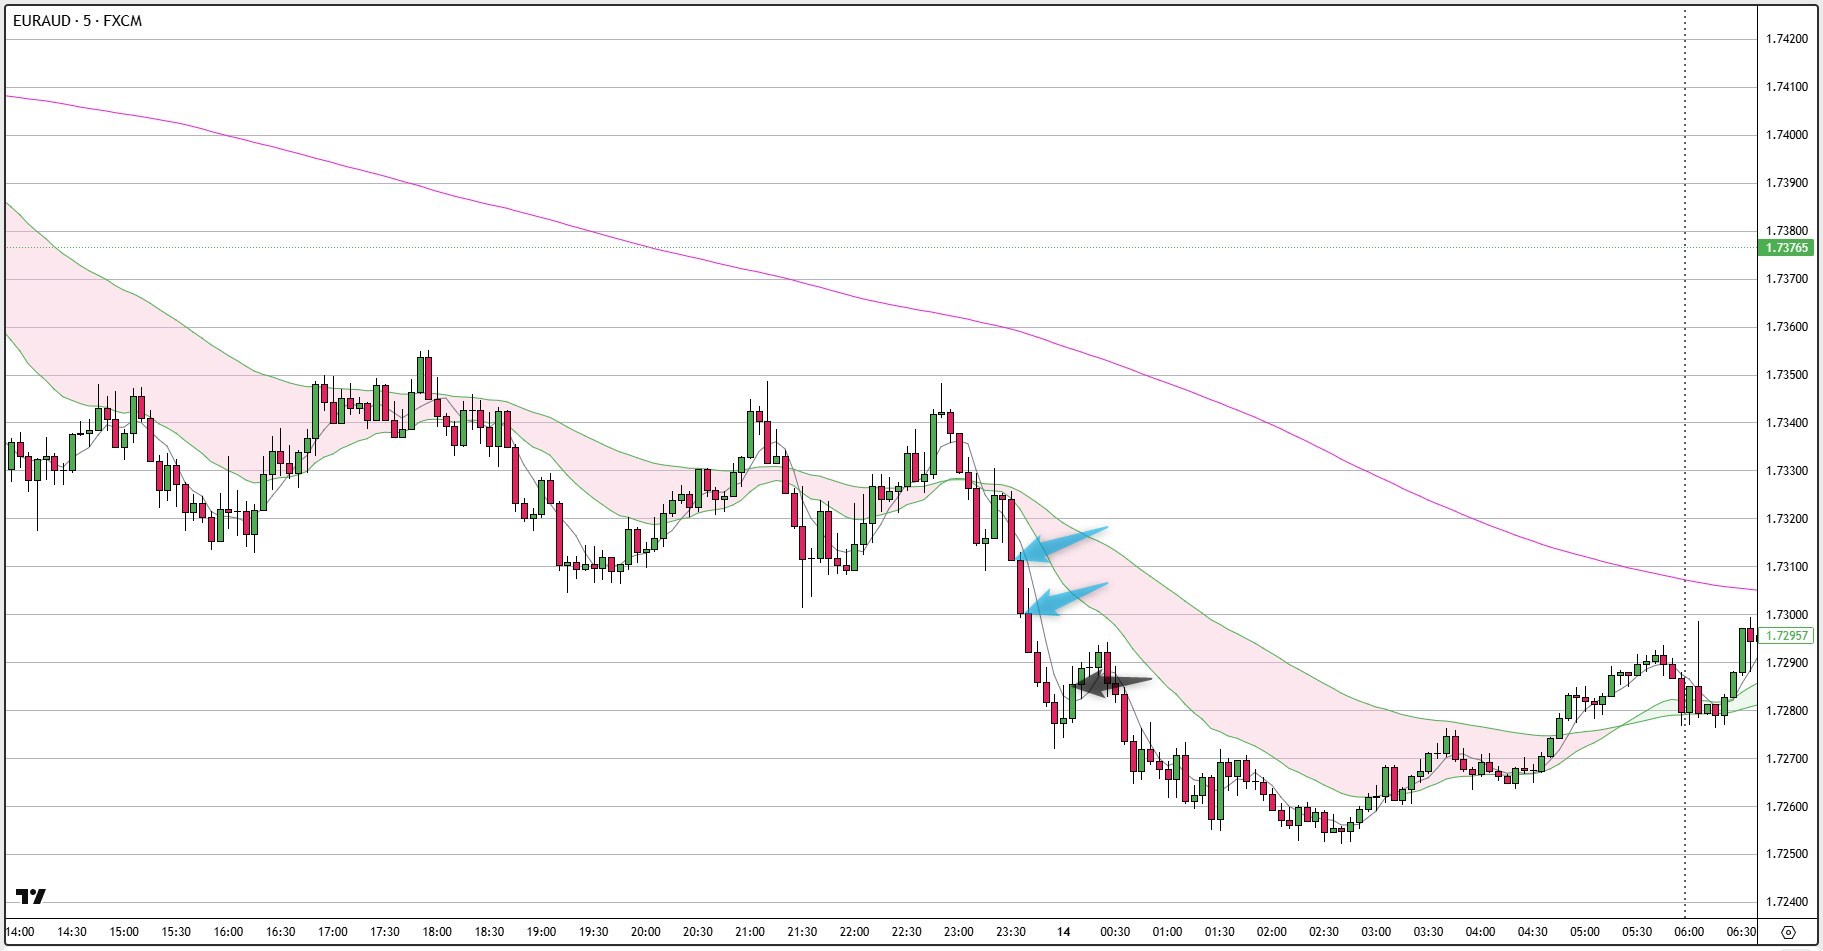Click the 1.73500 price axis label

(x=1786, y=375)
